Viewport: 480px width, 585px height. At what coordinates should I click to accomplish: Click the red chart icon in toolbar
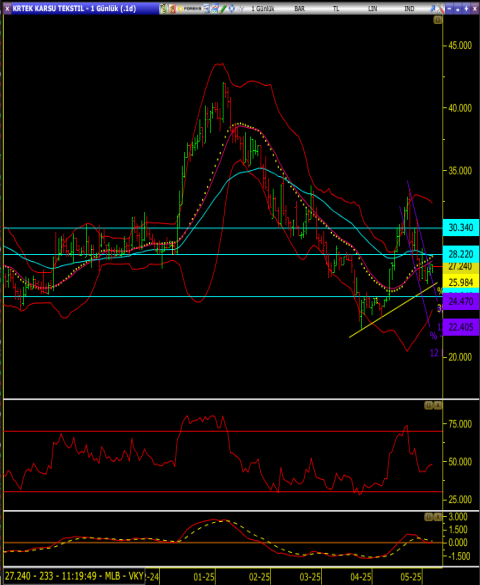(172, 9)
